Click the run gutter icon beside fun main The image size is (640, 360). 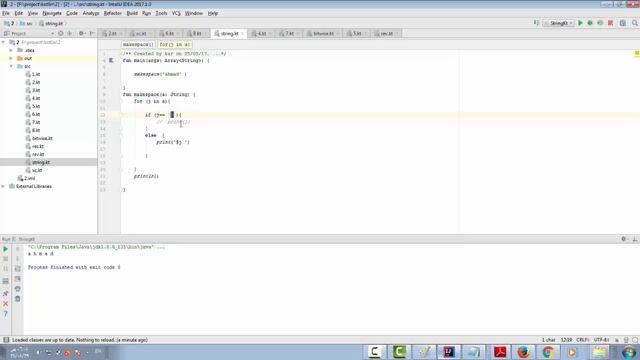(111, 60)
